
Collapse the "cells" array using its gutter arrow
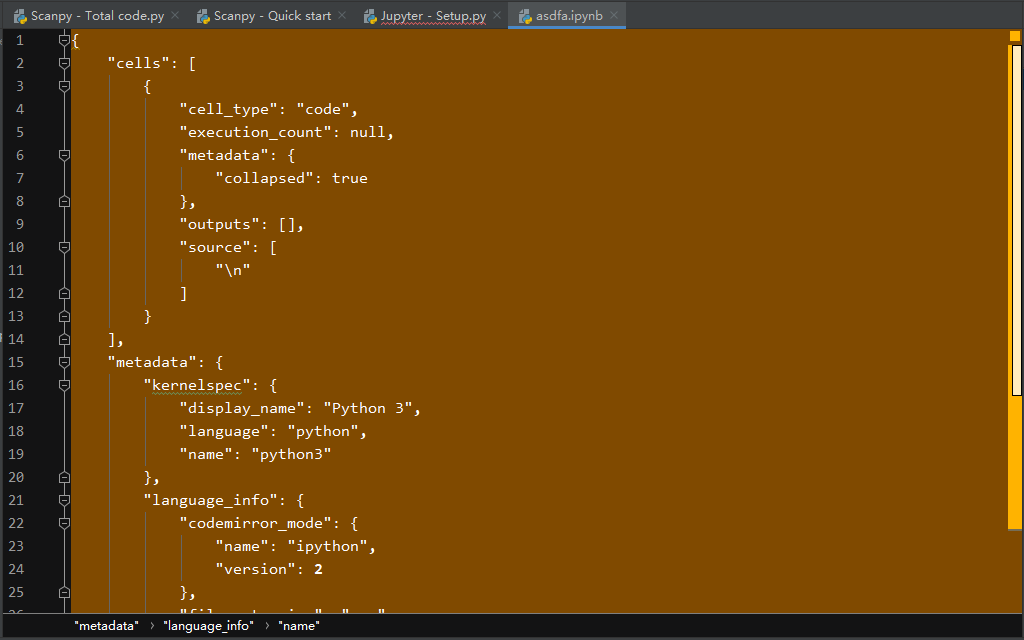64,62
